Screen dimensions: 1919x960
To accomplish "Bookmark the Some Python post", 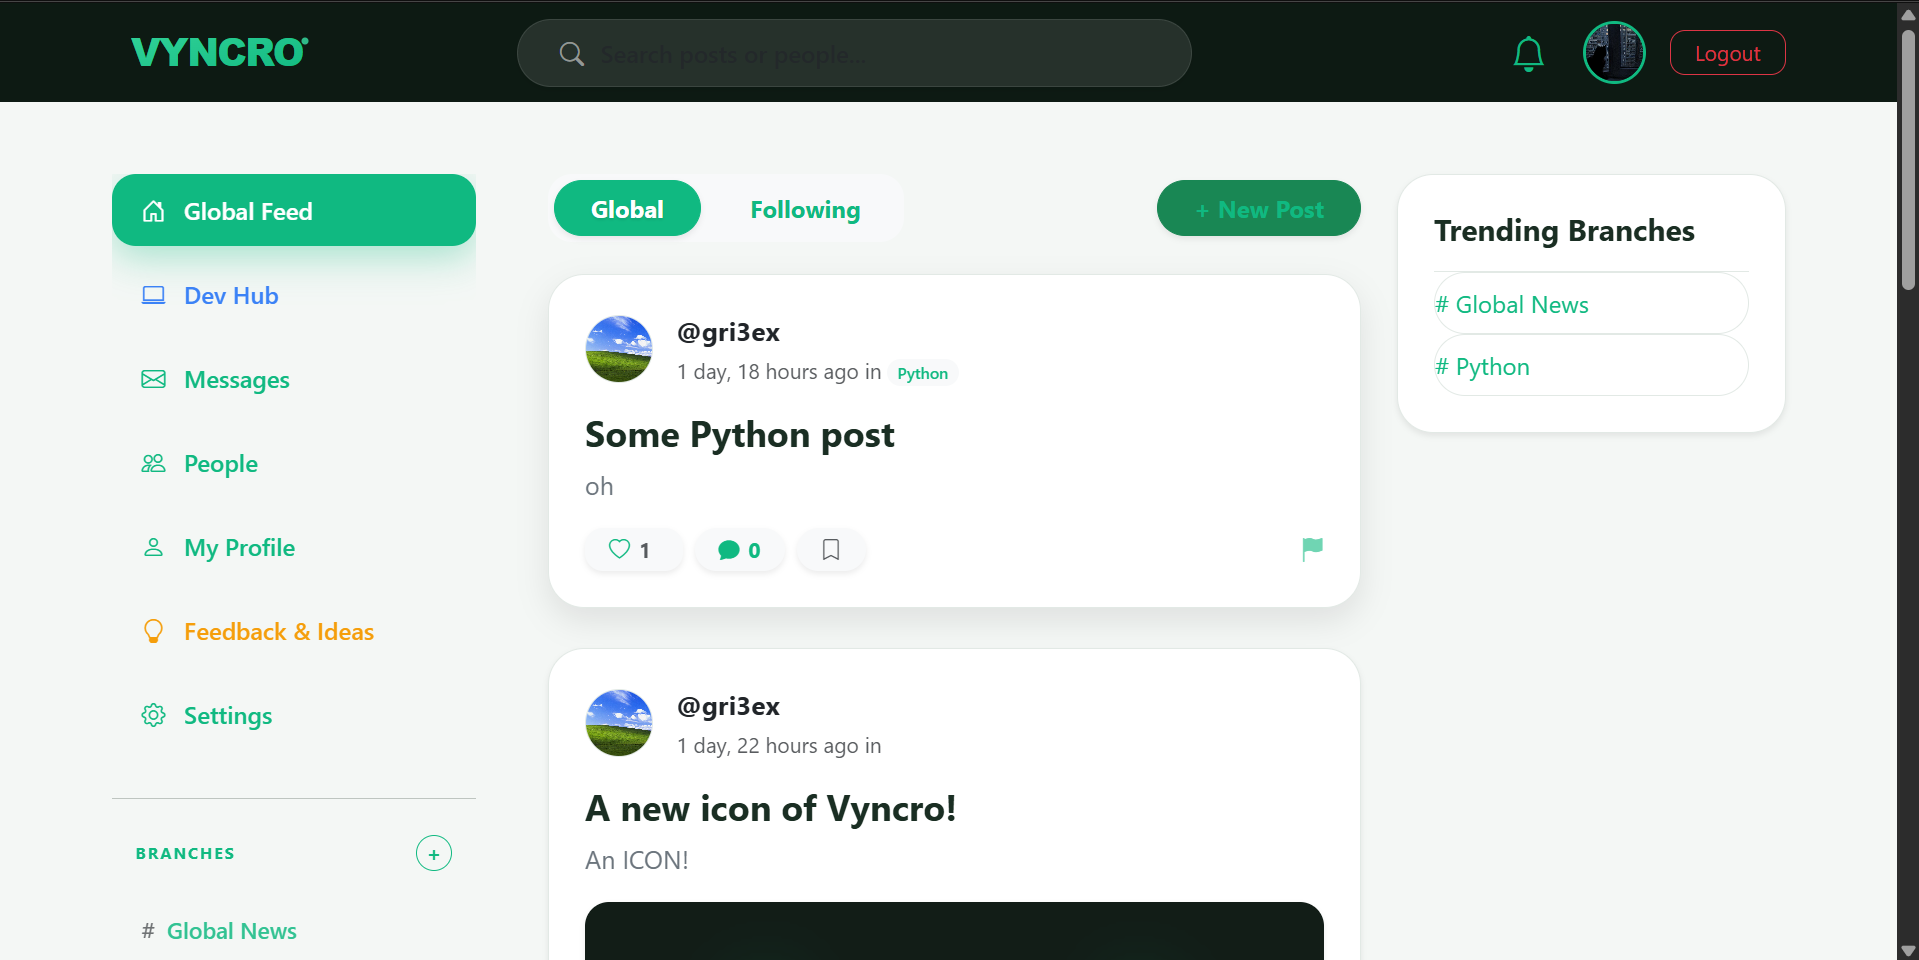I will pos(830,550).
